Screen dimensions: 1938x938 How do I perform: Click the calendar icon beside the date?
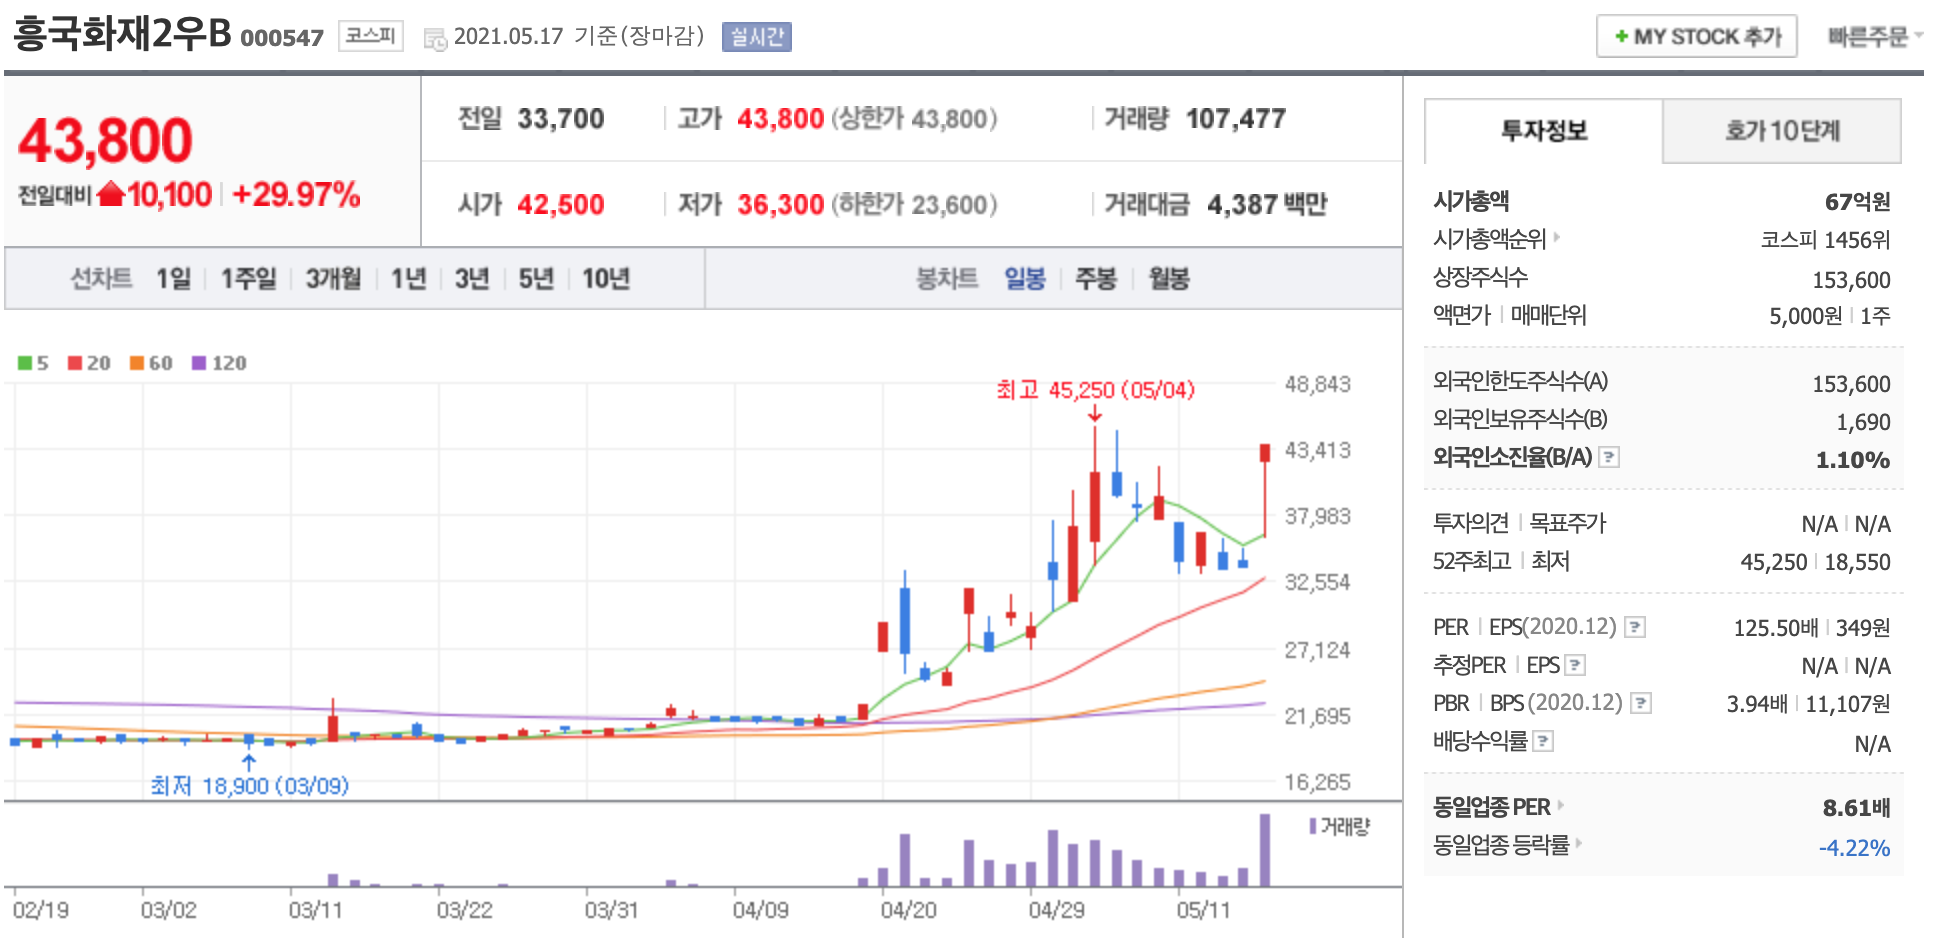[435, 39]
